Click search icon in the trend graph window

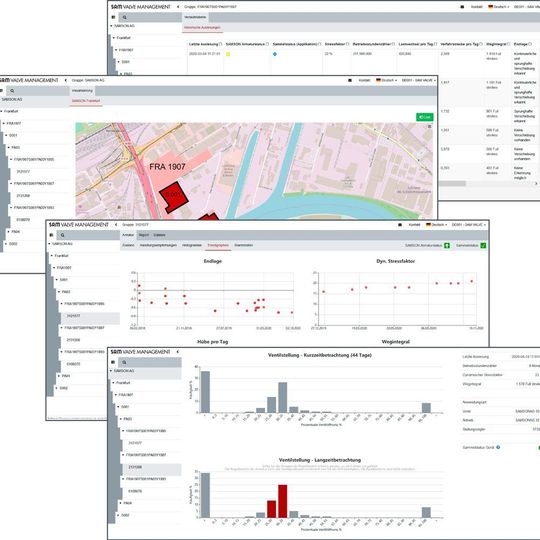tap(62, 235)
